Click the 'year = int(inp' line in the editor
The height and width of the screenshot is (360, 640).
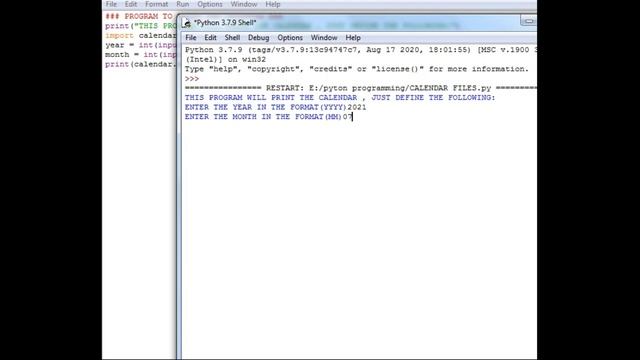[x=140, y=45]
